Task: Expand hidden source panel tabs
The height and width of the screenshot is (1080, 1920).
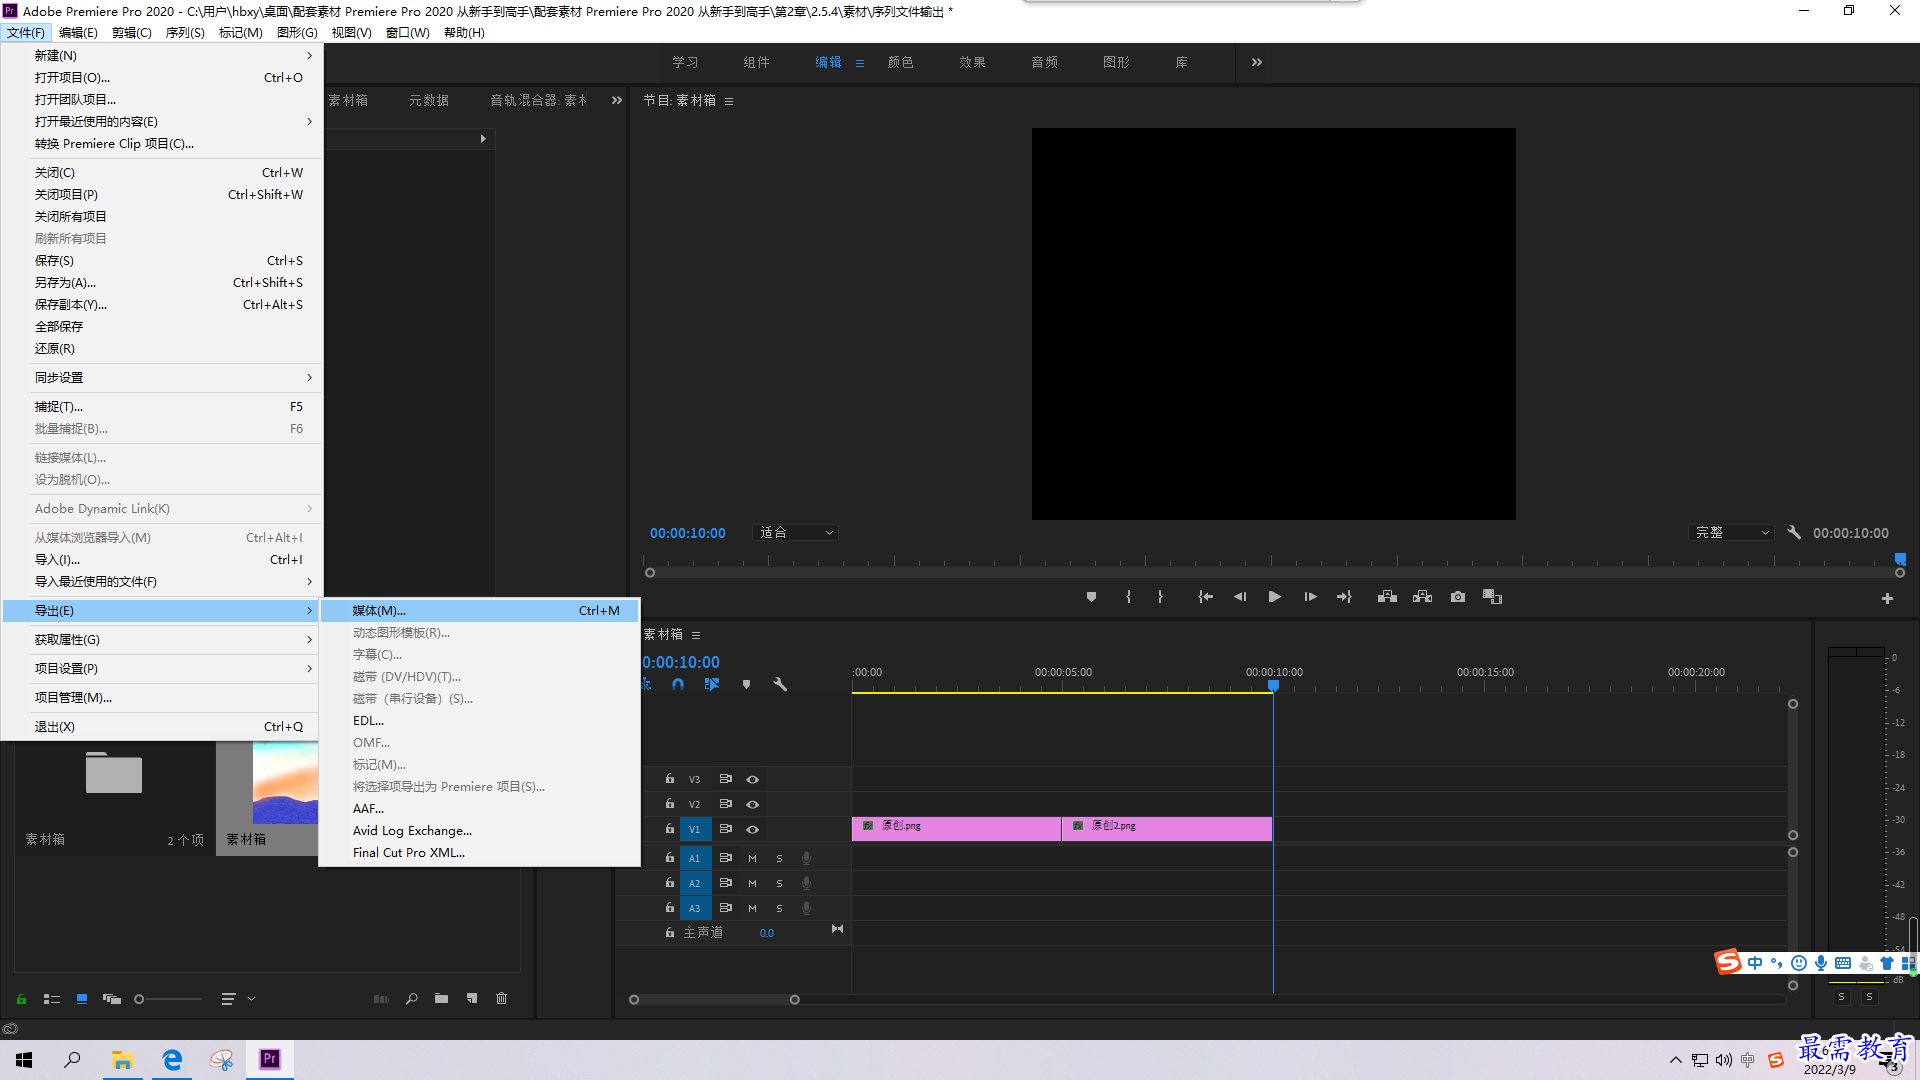Action: pos(616,100)
